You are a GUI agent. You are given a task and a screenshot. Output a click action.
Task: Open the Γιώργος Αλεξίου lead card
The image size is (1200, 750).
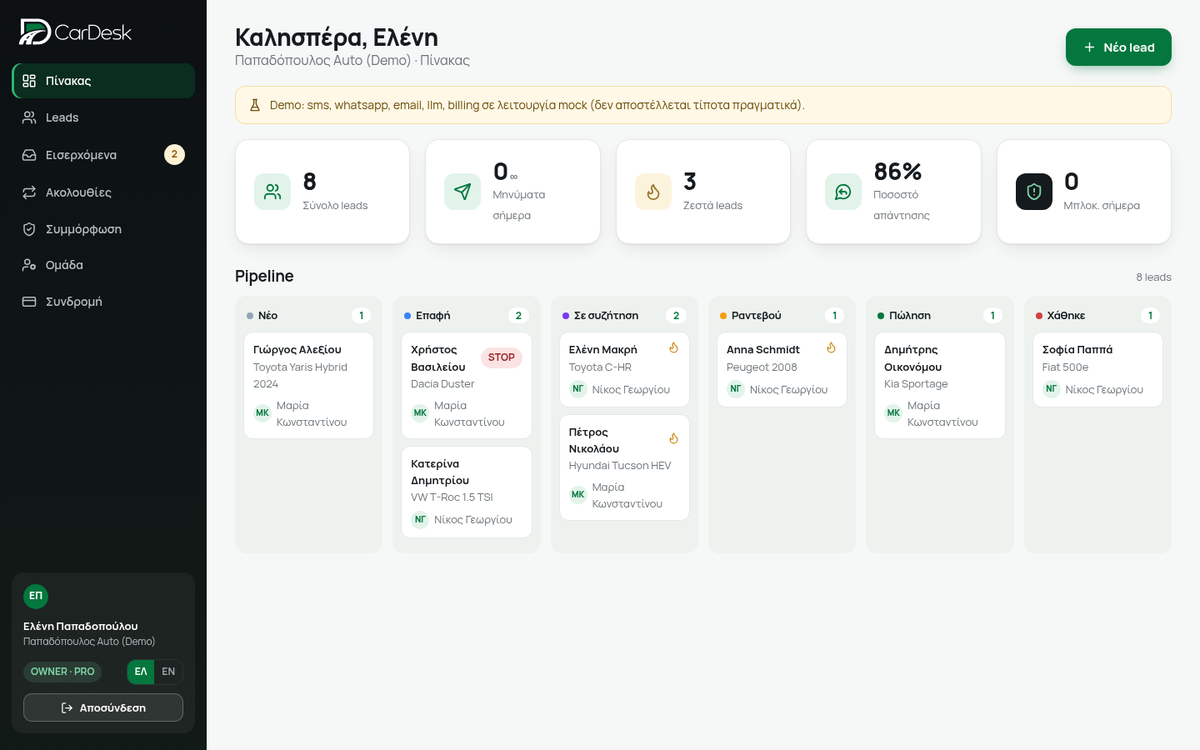tap(309, 385)
